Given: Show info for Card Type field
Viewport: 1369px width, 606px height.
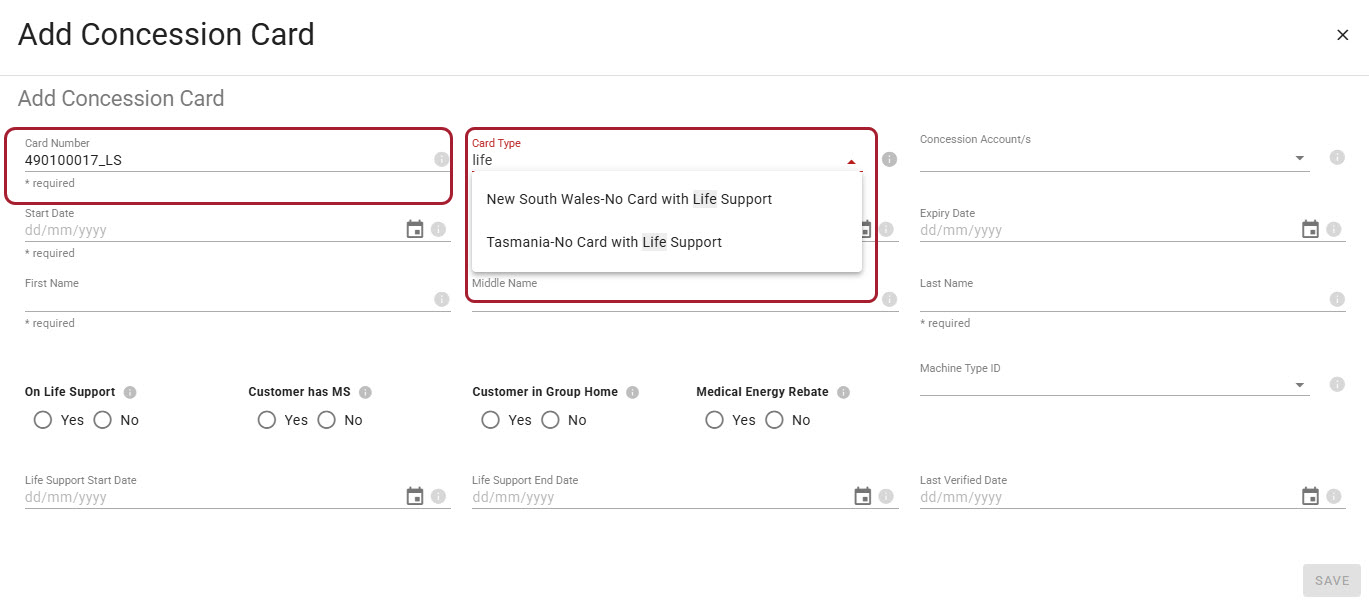Looking at the screenshot, I should click(889, 159).
